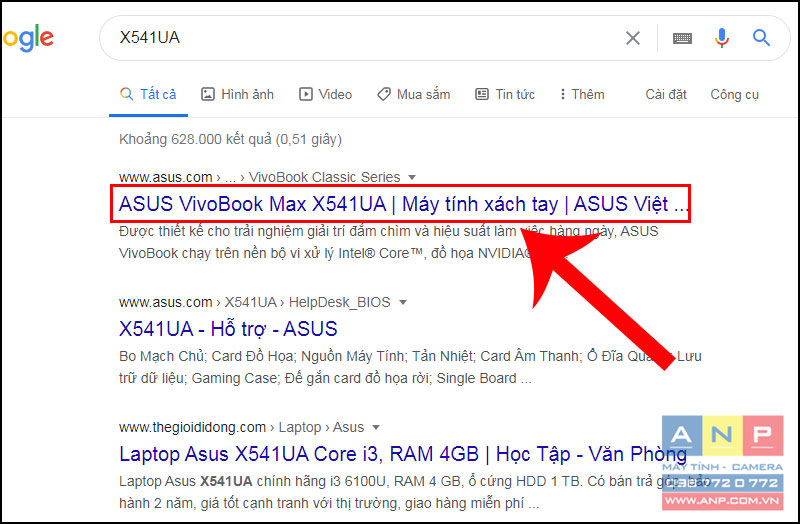Click the www.thegioididong.com breadcrumb URL
Viewport: 800px width, 524px height.
point(241,427)
